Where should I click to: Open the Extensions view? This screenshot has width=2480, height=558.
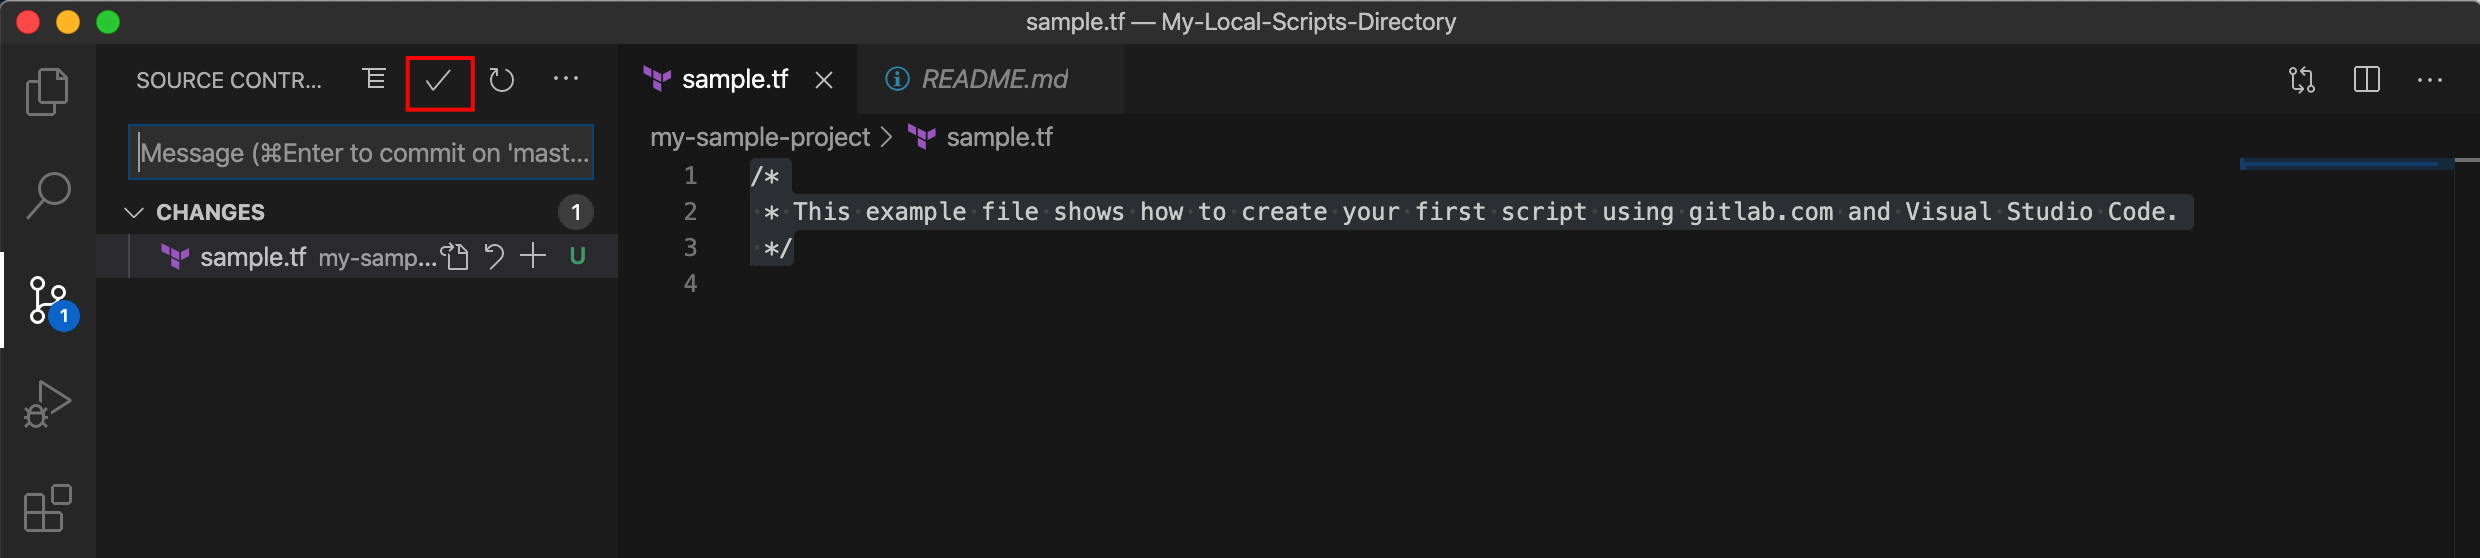click(47, 508)
